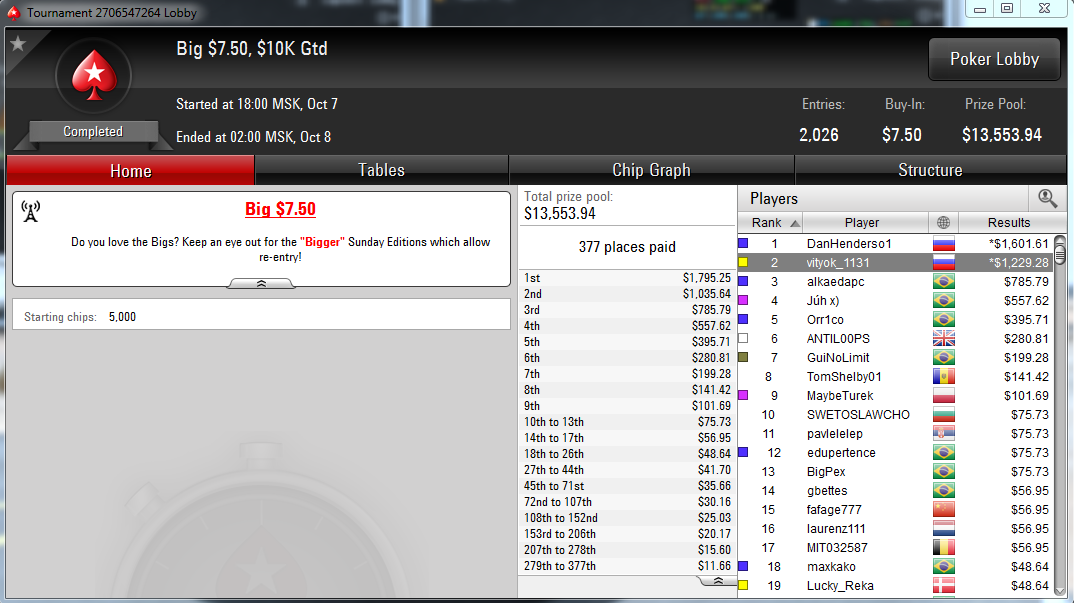The width and height of the screenshot is (1074, 603).
Task: Sort players by Results column header
Action: click(1008, 223)
